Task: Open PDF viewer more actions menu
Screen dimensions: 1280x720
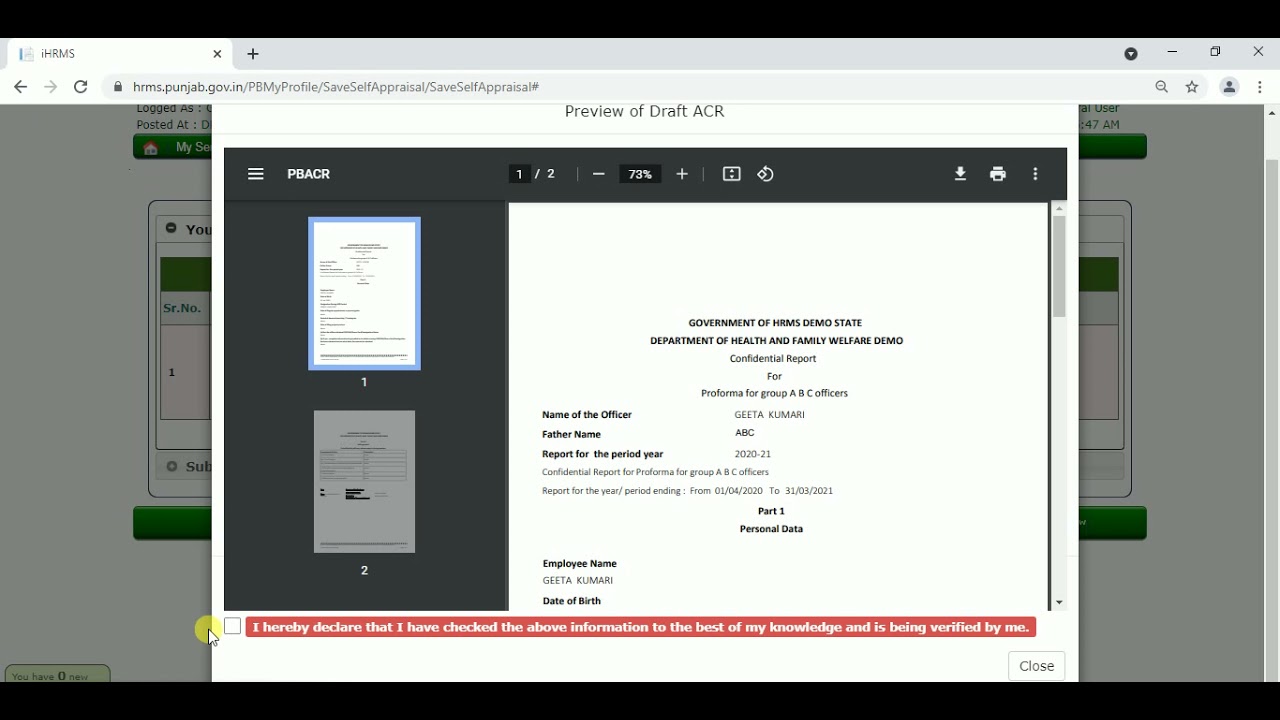Action: coord(1036,174)
